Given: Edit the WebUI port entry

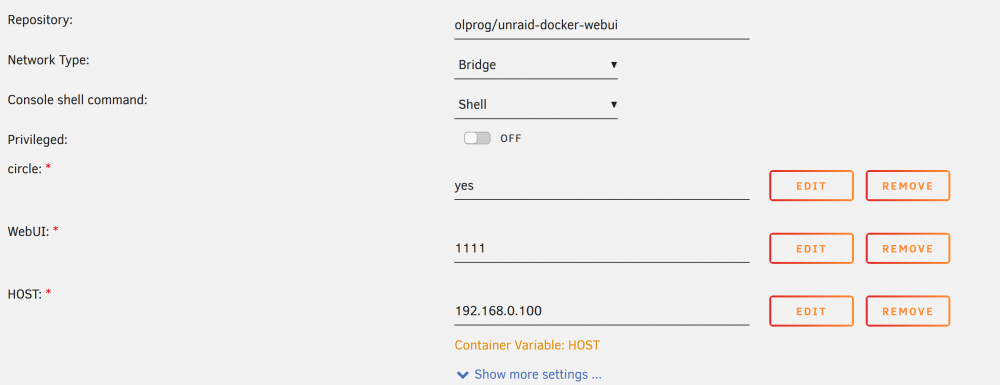Looking at the screenshot, I should pos(811,249).
